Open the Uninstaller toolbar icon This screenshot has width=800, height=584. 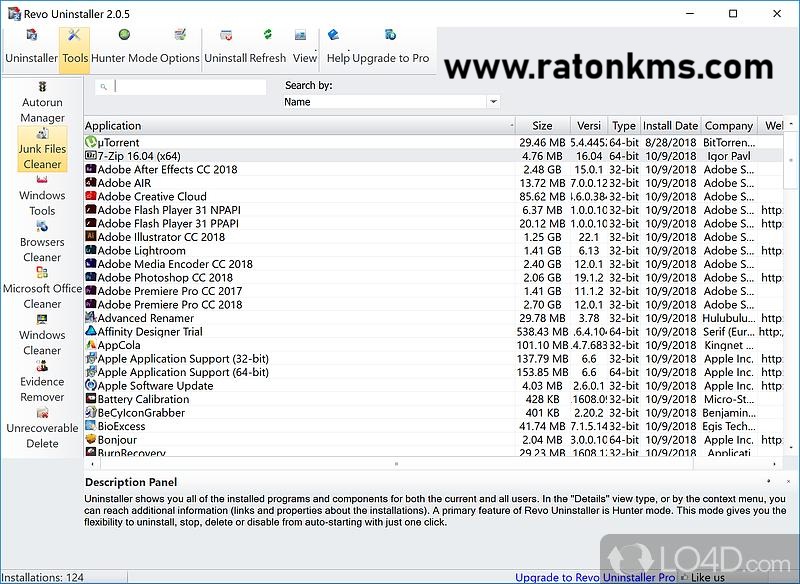coord(32,35)
